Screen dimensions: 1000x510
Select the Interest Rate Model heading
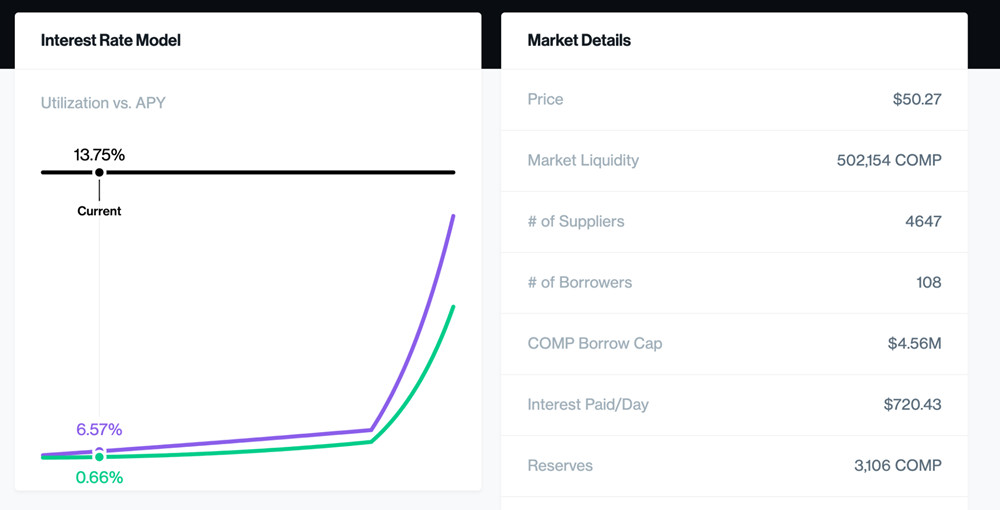(111, 40)
